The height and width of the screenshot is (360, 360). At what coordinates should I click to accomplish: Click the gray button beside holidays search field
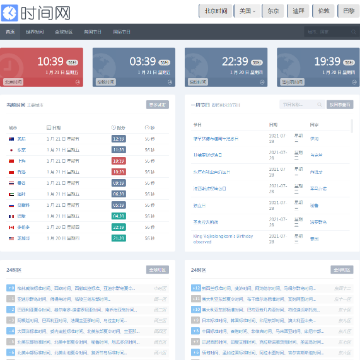pos(340,105)
